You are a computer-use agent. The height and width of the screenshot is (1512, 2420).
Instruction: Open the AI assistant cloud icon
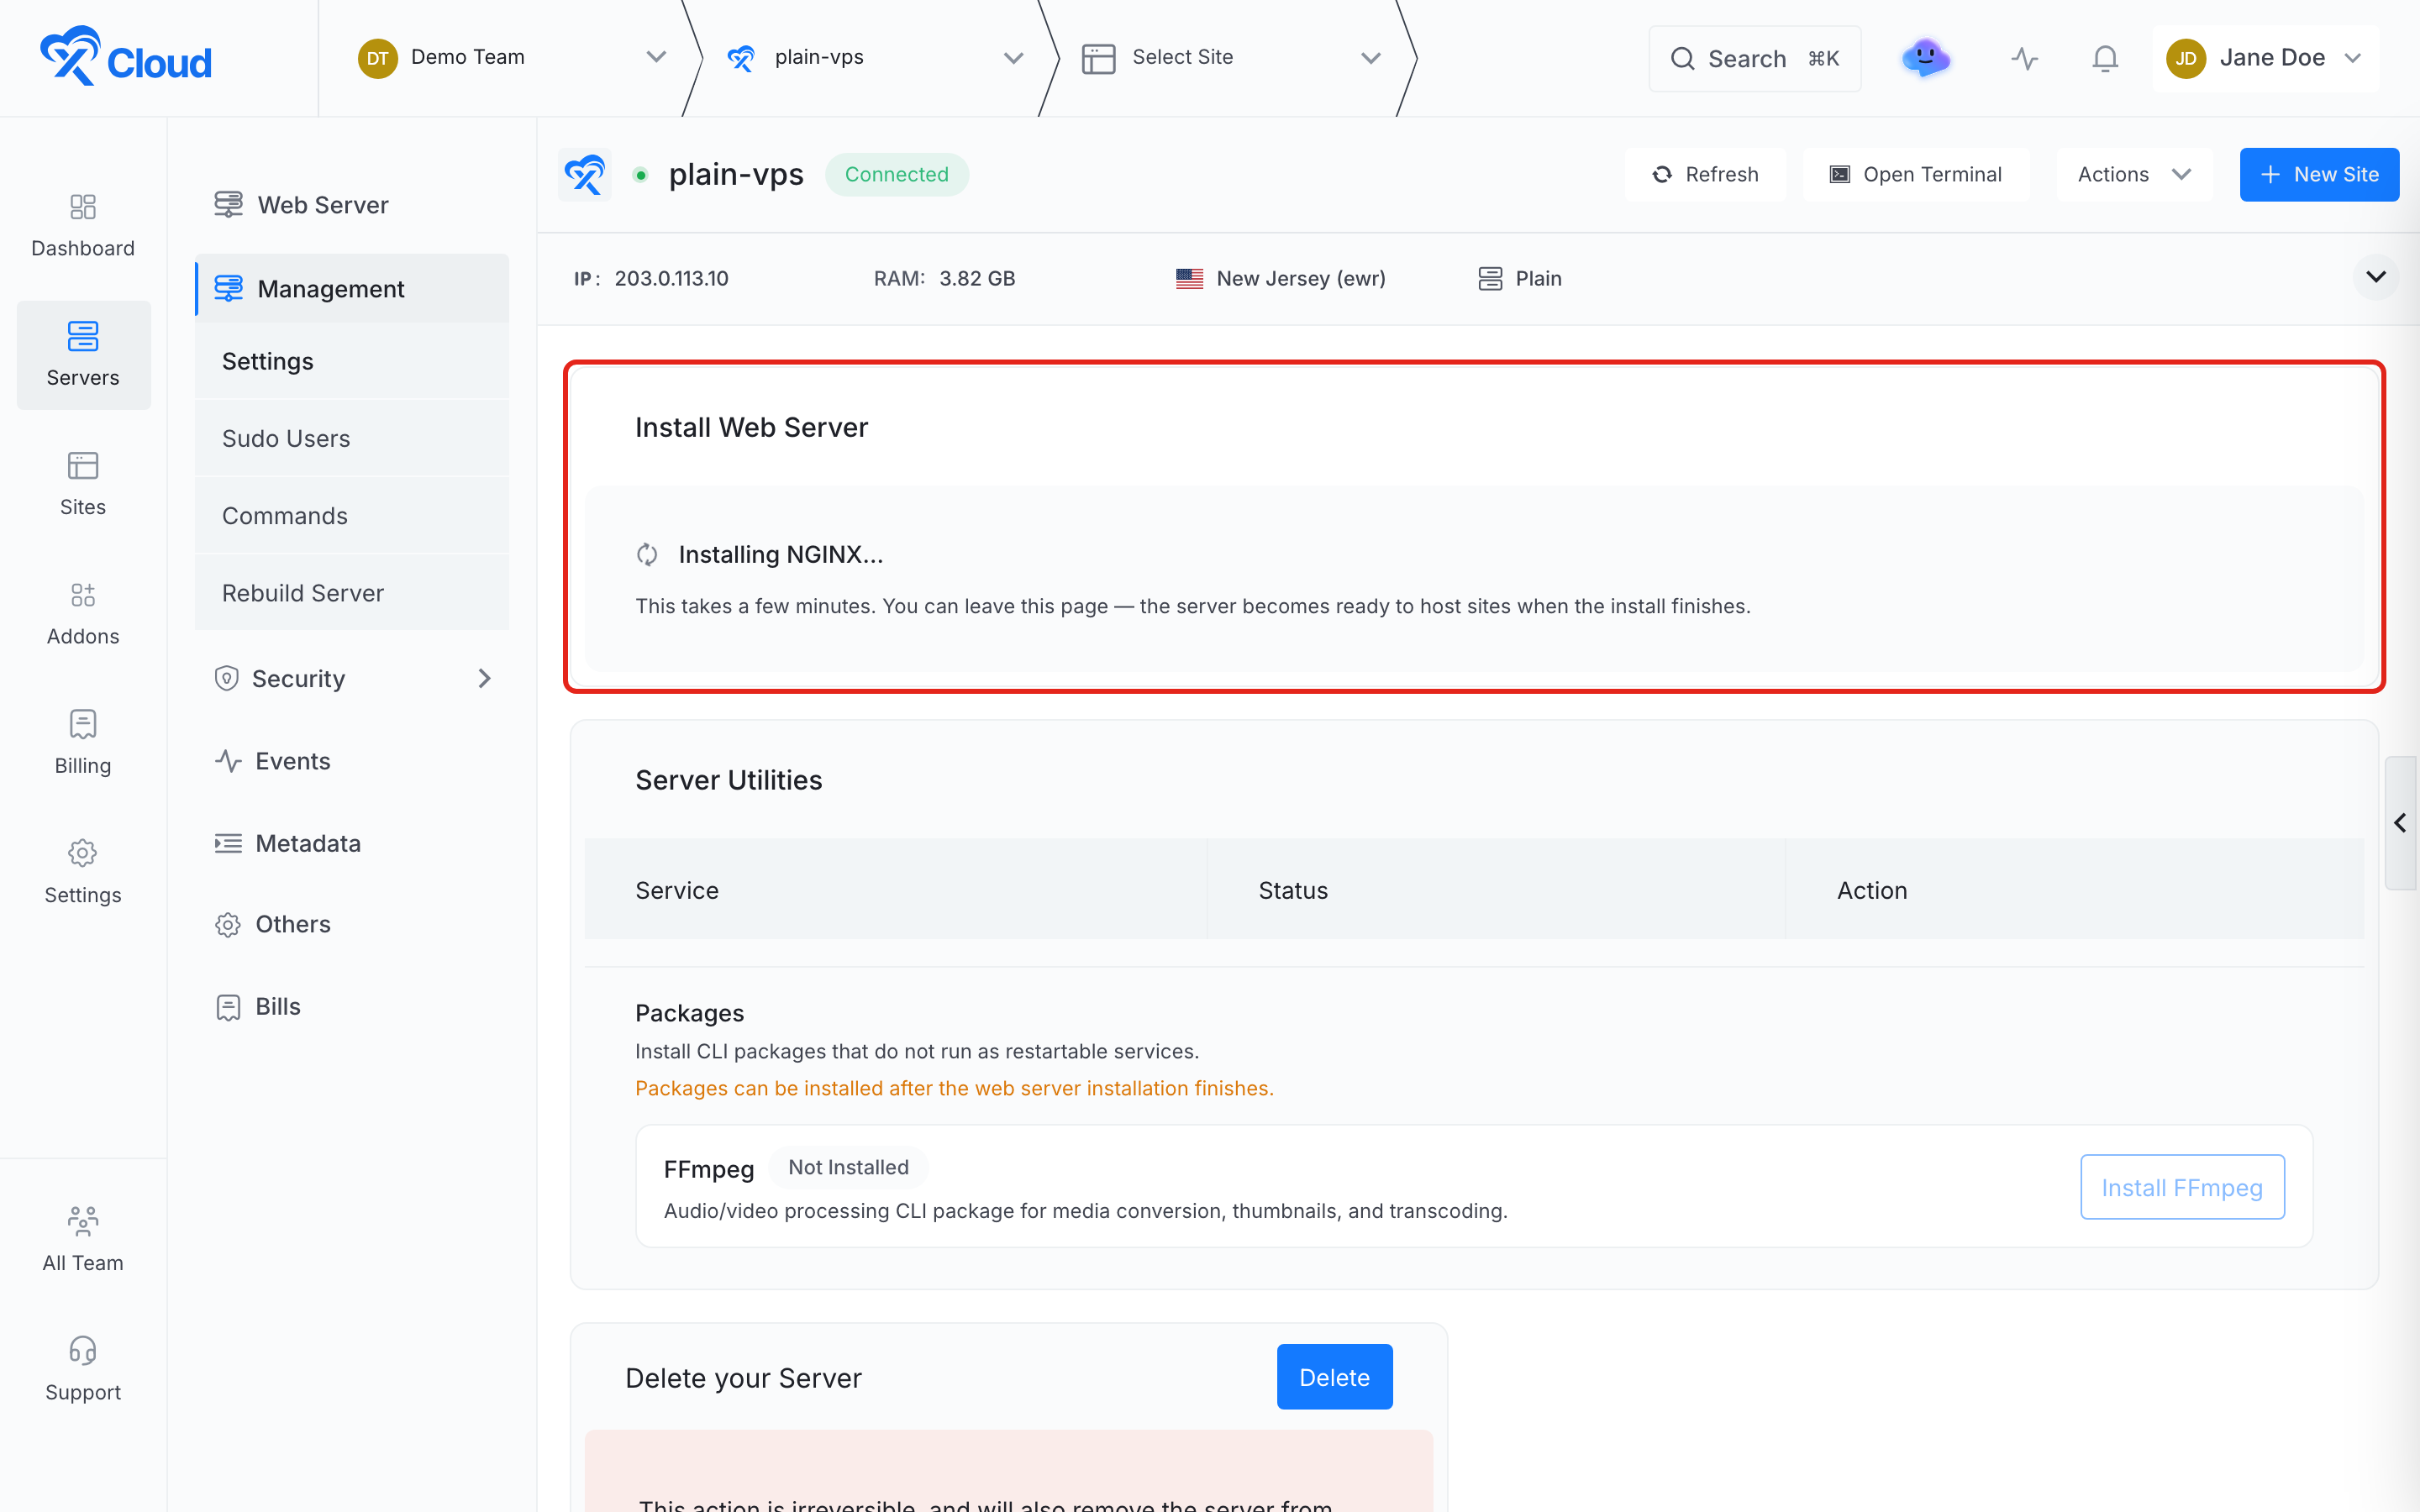tap(1925, 58)
